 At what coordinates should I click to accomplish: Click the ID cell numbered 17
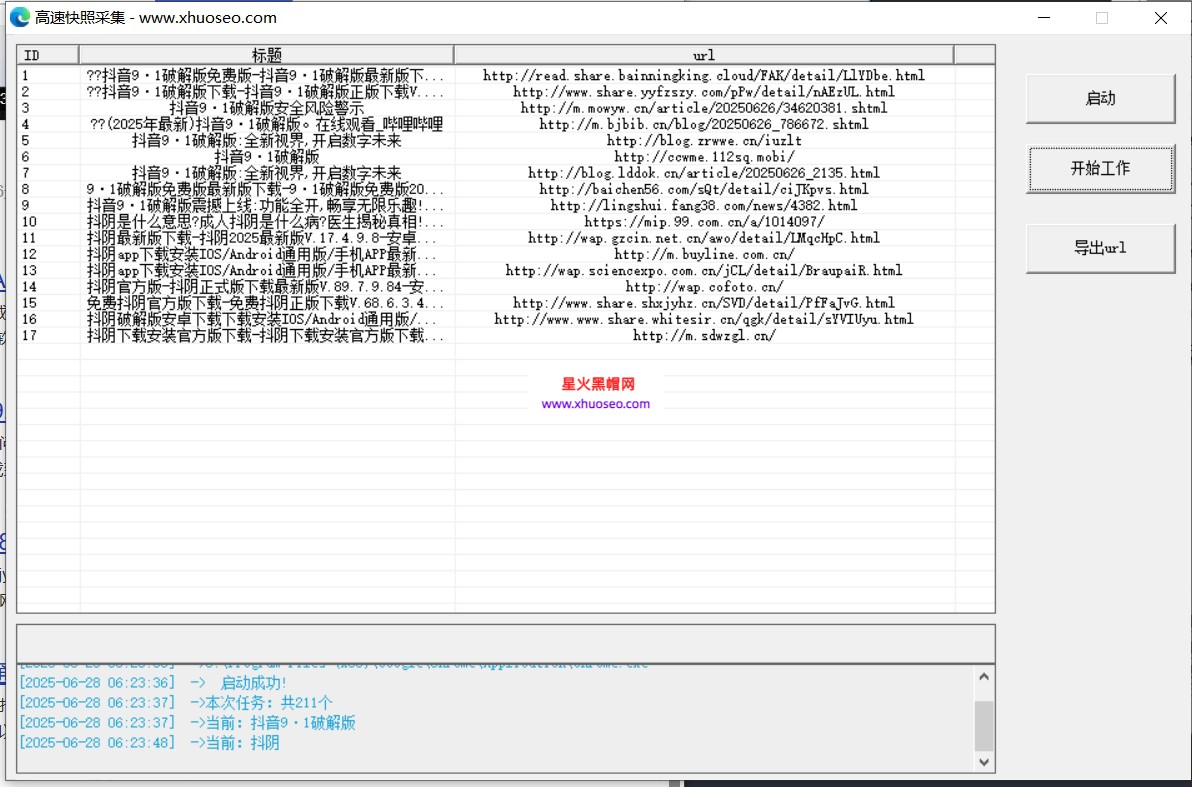[x=30, y=335]
